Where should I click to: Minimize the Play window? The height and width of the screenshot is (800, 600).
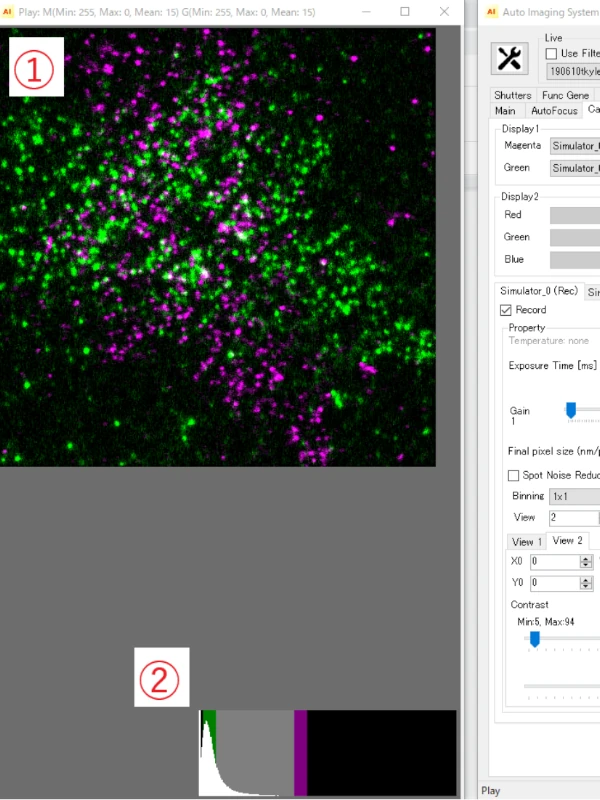pyautogui.click(x=366, y=11)
